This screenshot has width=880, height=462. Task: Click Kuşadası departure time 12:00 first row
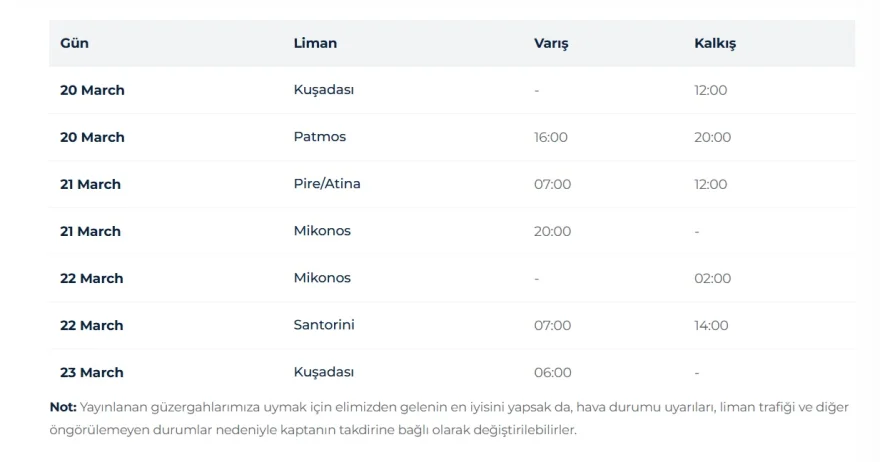(x=710, y=90)
